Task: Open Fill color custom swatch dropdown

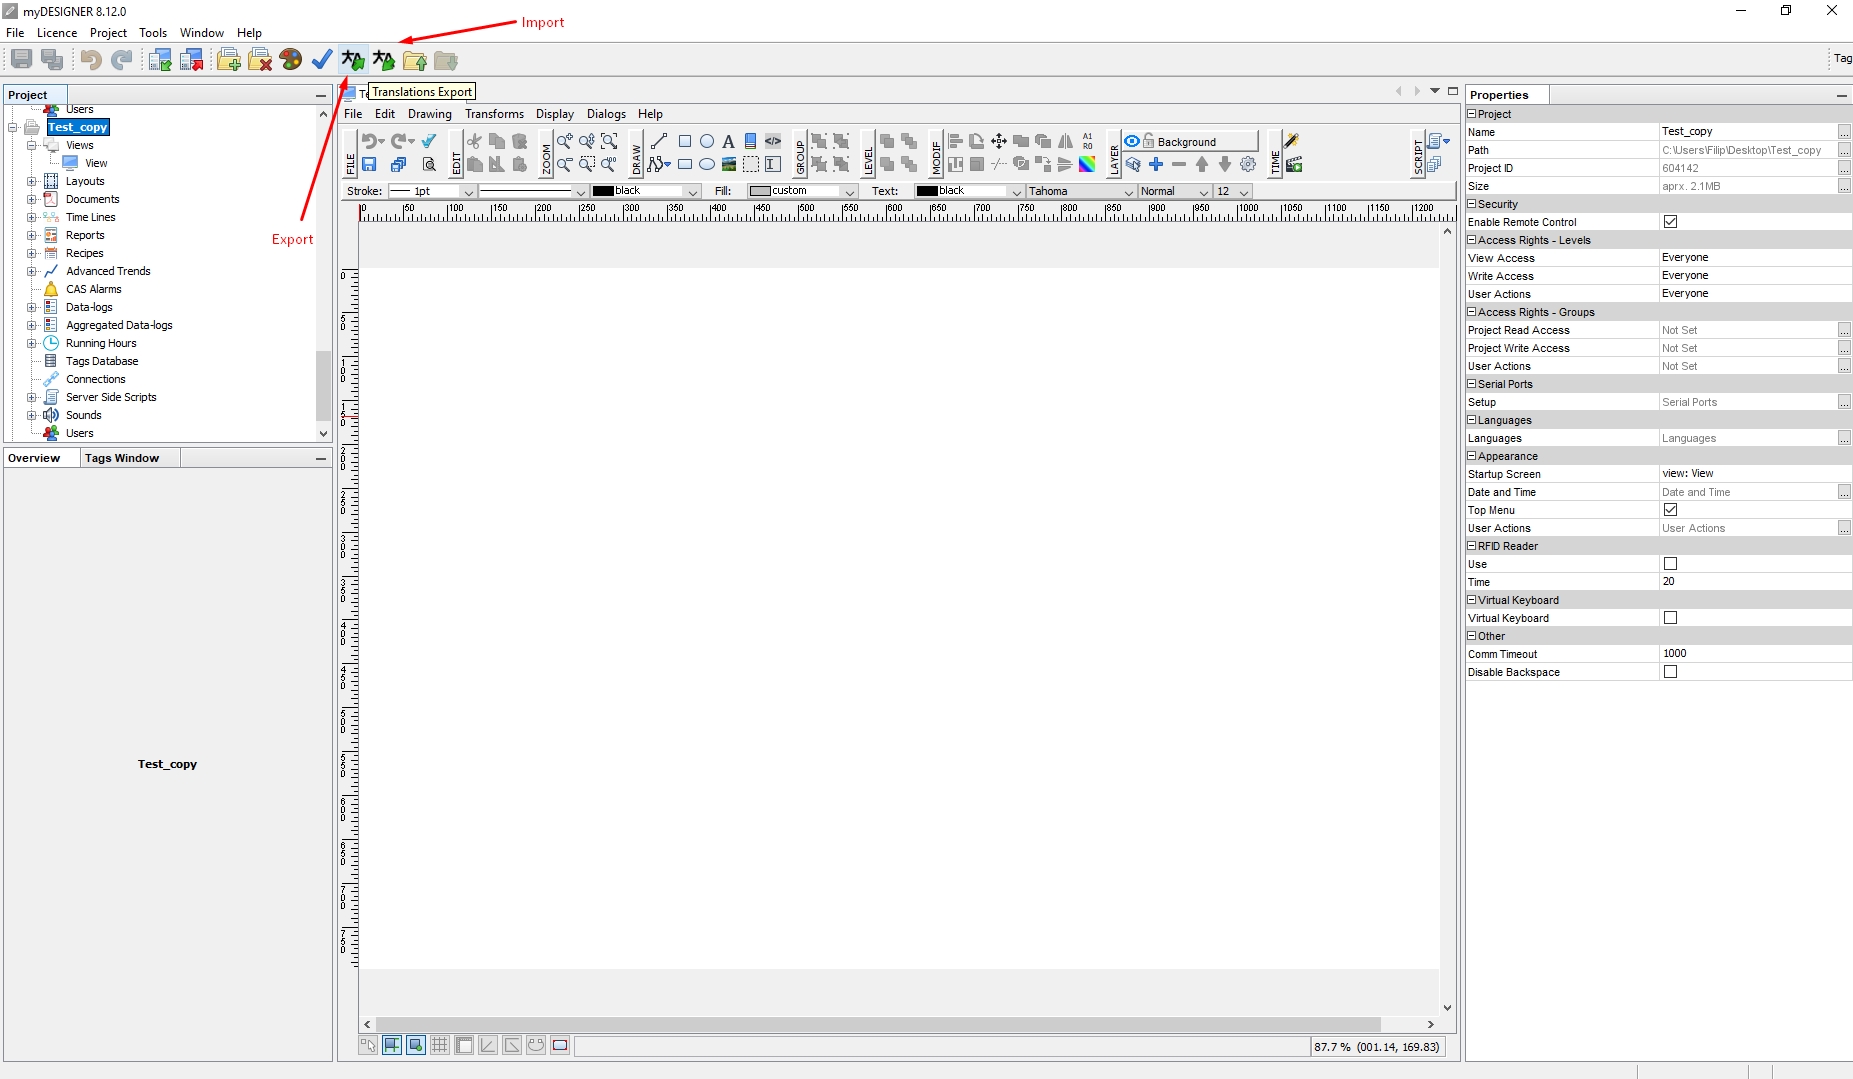Action: click(802, 191)
